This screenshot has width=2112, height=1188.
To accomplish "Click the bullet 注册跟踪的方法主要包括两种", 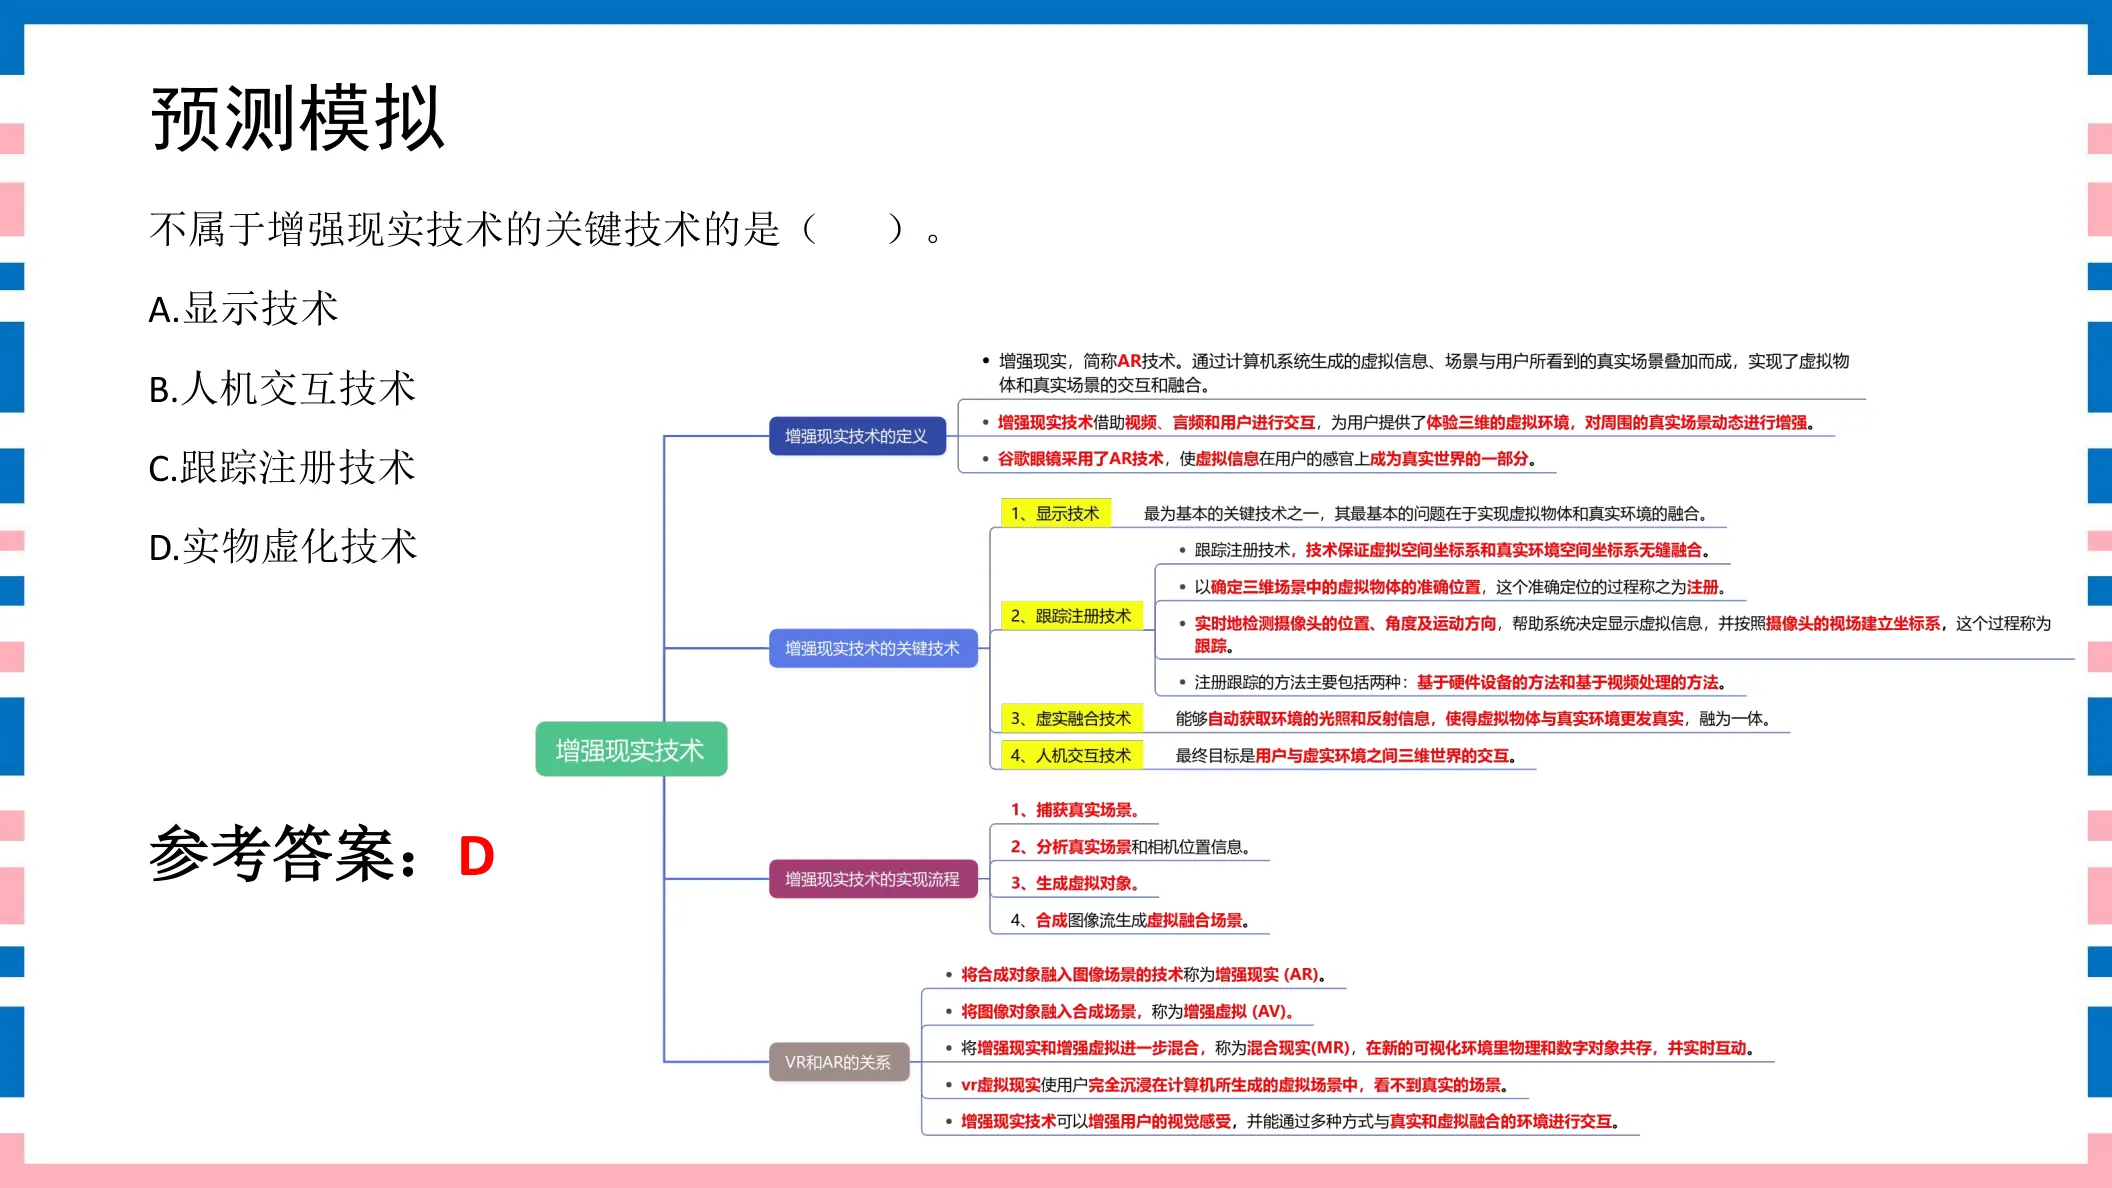I will (1460, 682).
